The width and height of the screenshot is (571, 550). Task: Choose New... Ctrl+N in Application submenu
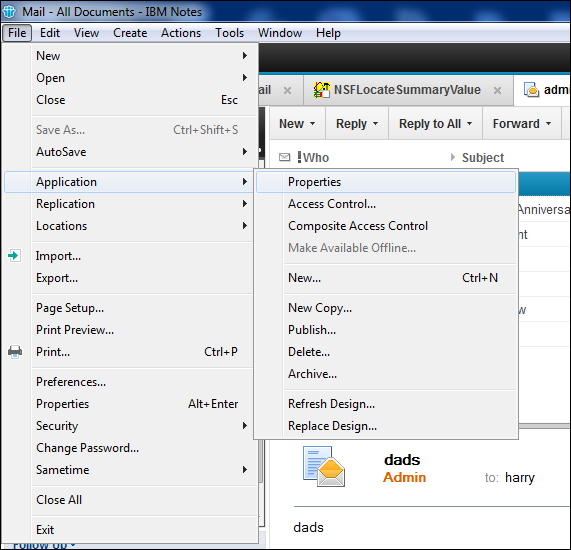coord(386,278)
